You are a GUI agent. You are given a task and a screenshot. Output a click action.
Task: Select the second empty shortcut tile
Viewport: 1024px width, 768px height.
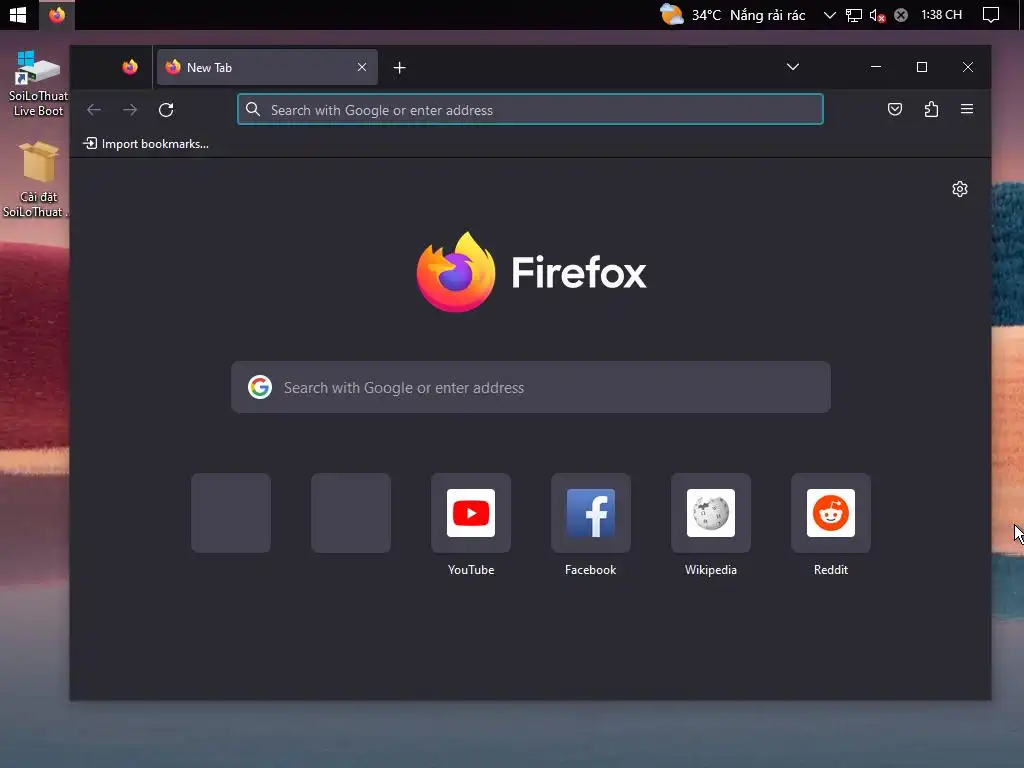tap(351, 513)
